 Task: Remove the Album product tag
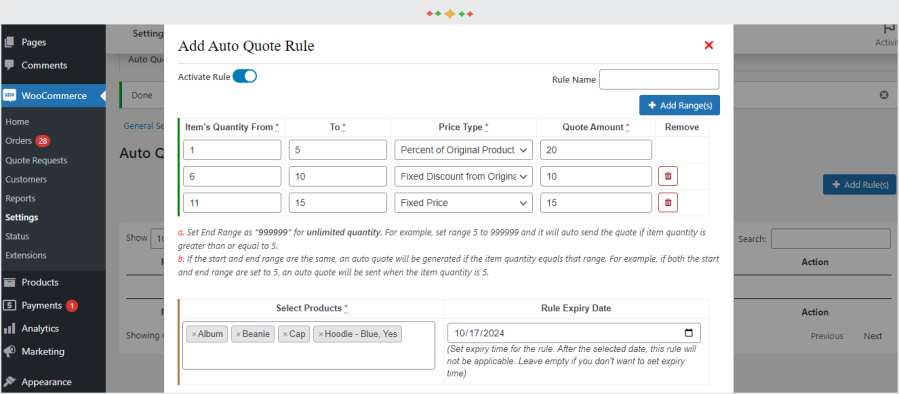(194, 334)
